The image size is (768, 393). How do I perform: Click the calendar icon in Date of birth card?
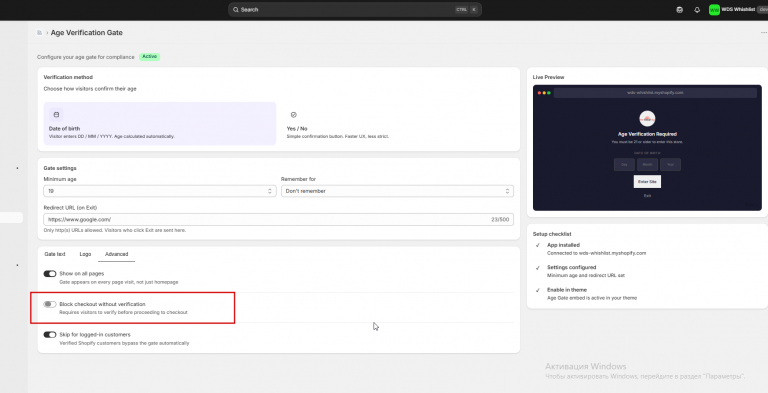pyautogui.click(x=56, y=115)
